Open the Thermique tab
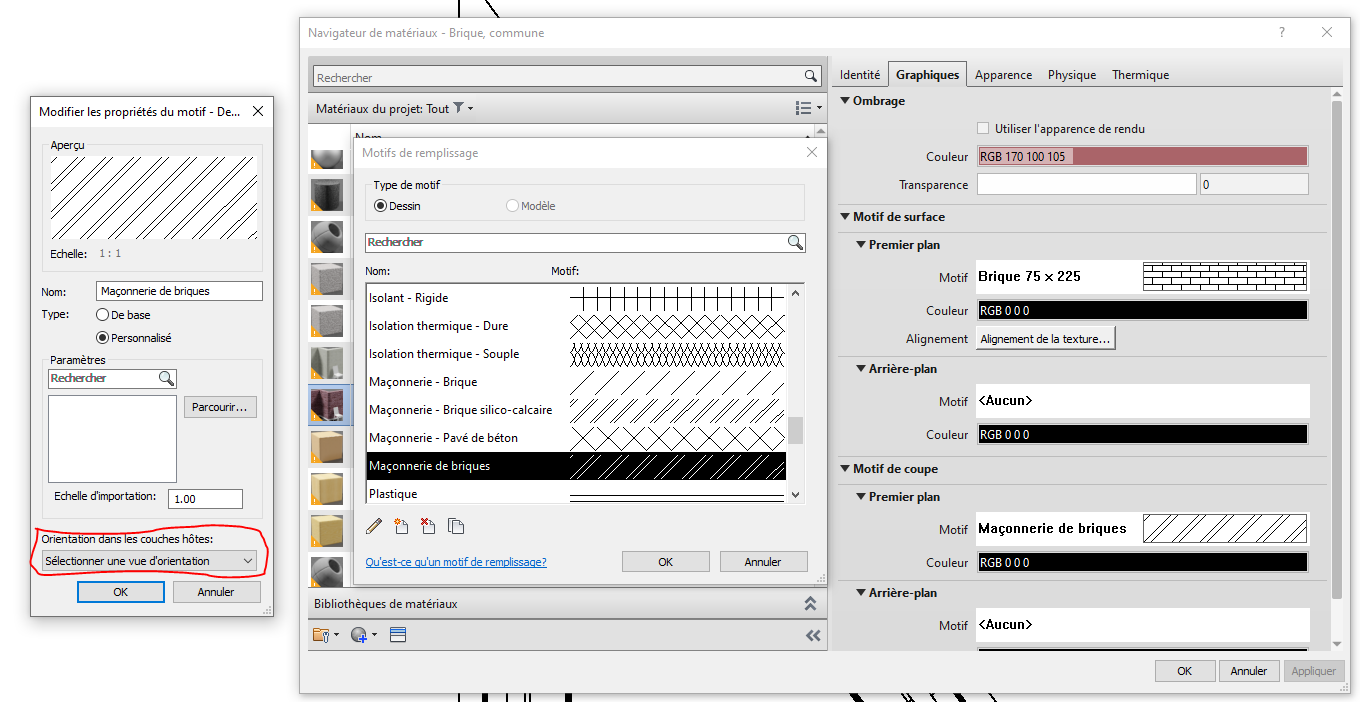Screen dimensions: 1360x702 [x=1140, y=75]
